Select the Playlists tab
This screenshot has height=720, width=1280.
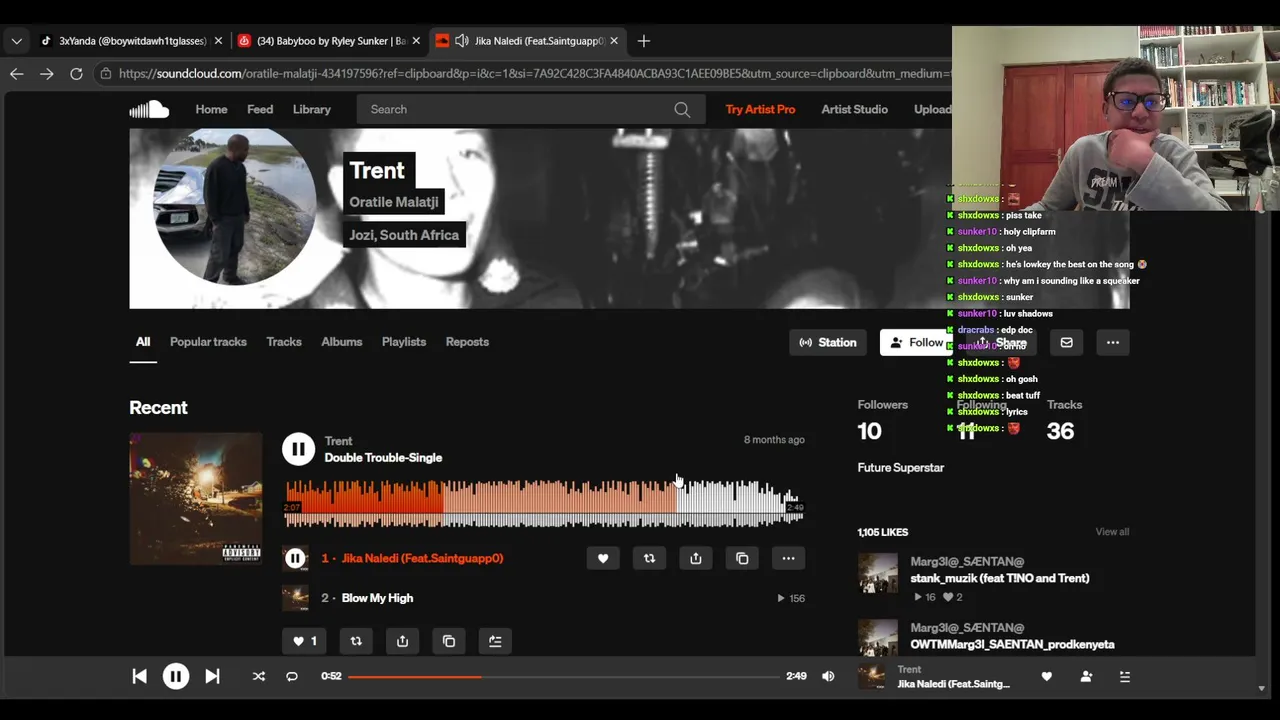[404, 342]
